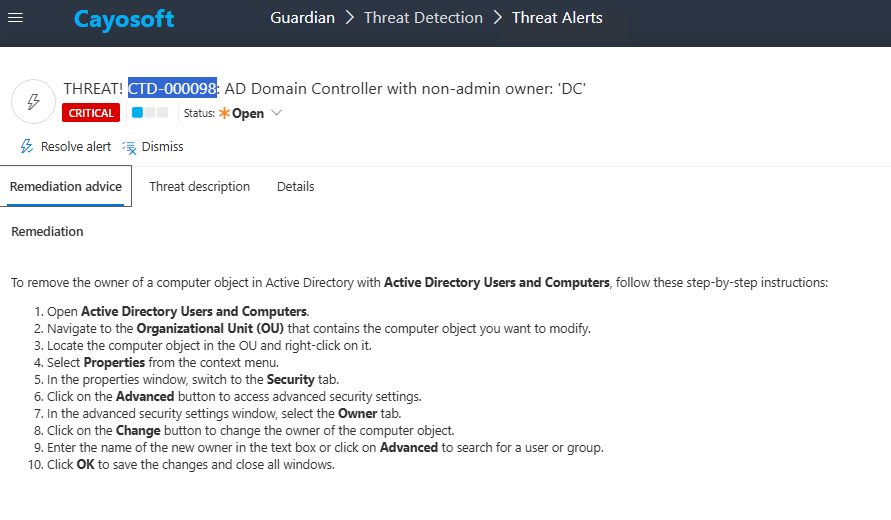Click the red CRITICAL severity badge
This screenshot has height=520, width=891.
tap(91, 113)
